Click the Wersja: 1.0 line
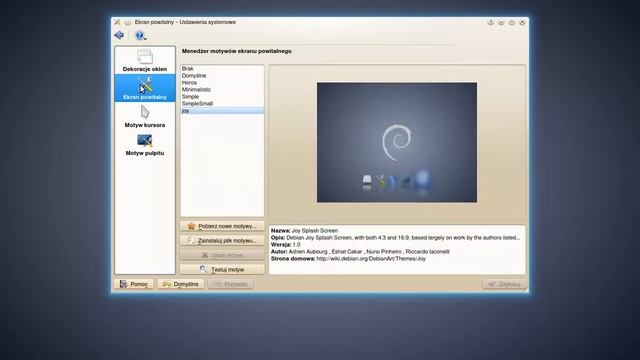Screen dimensions: 640x360 point(285,244)
